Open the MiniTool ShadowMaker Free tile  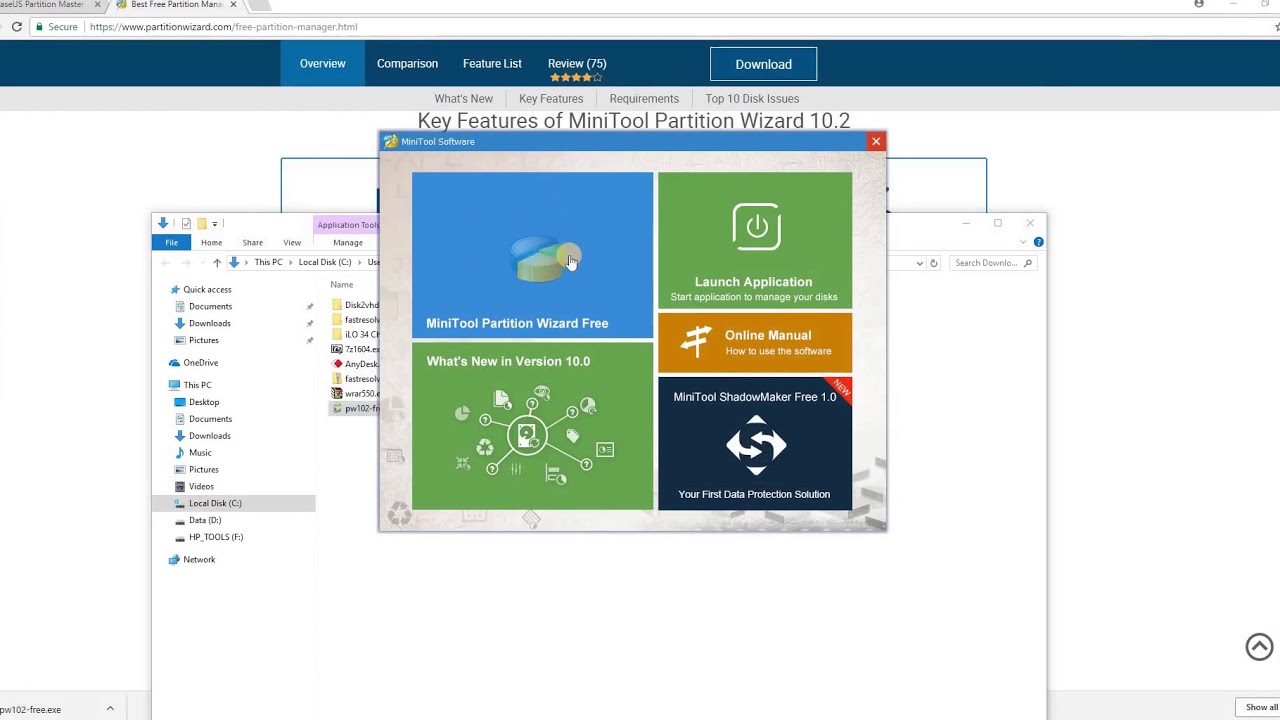pyautogui.click(x=755, y=443)
